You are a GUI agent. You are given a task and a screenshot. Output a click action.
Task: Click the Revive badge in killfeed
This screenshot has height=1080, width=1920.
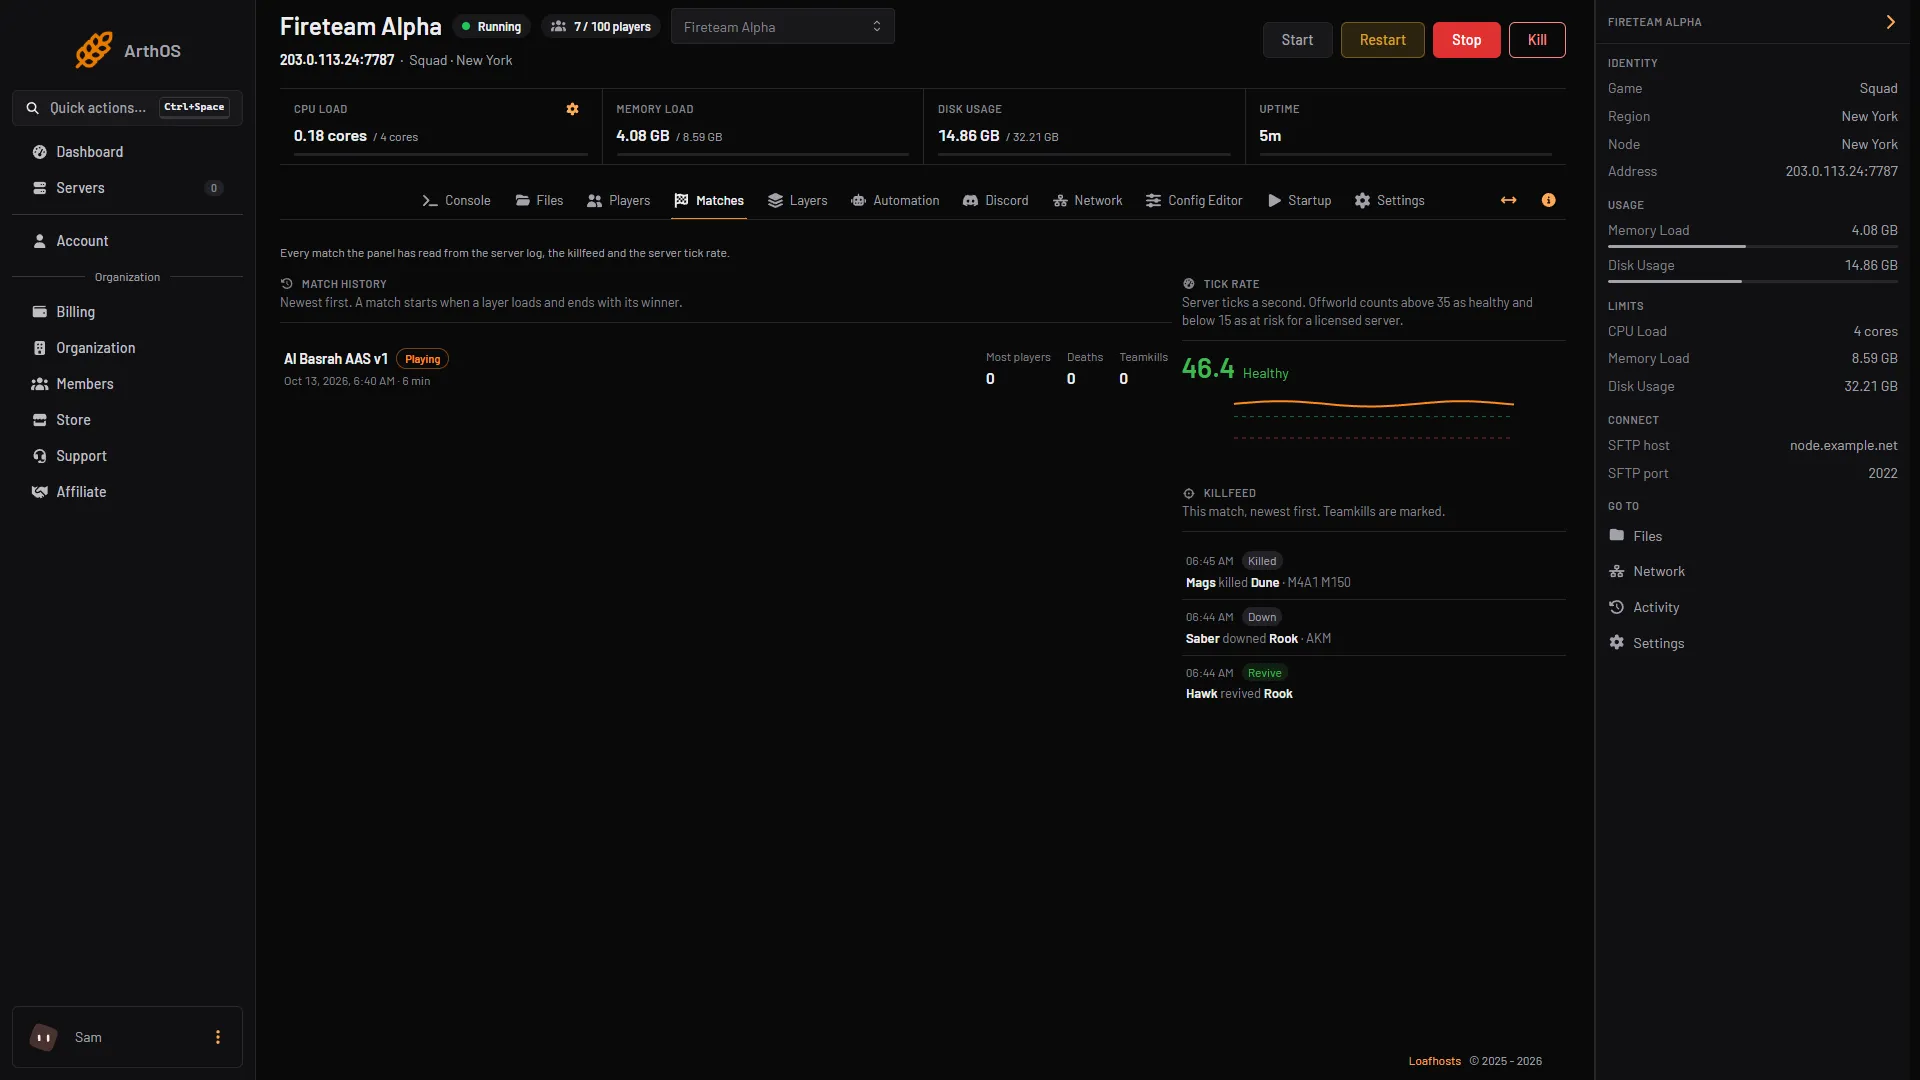click(x=1264, y=673)
